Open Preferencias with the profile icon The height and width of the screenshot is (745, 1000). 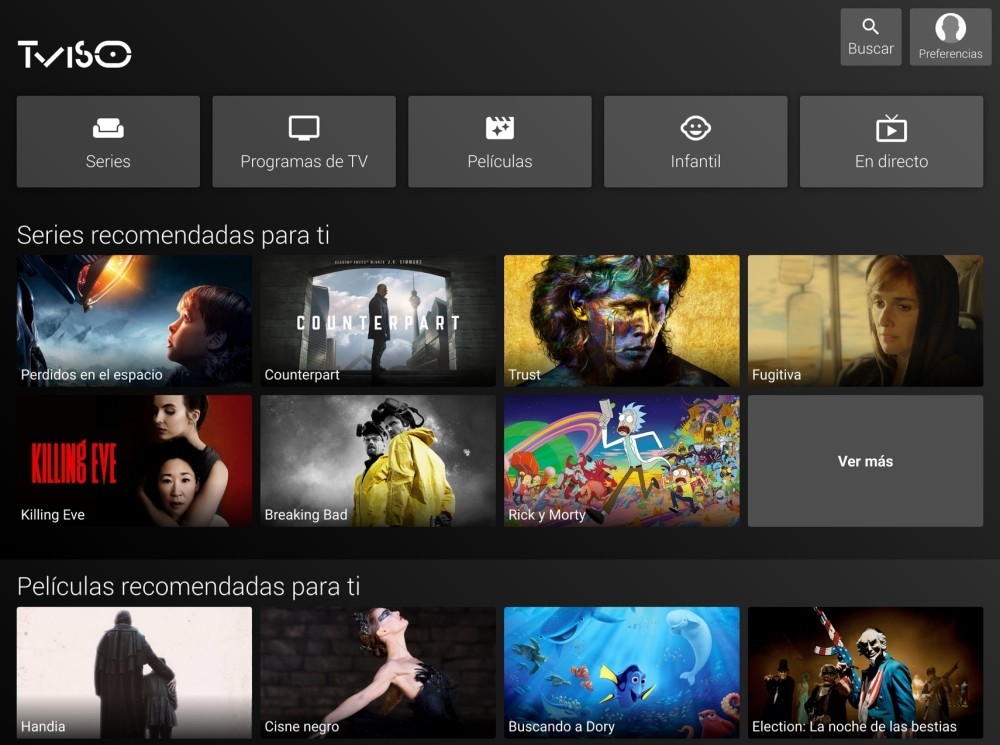click(950, 28)
